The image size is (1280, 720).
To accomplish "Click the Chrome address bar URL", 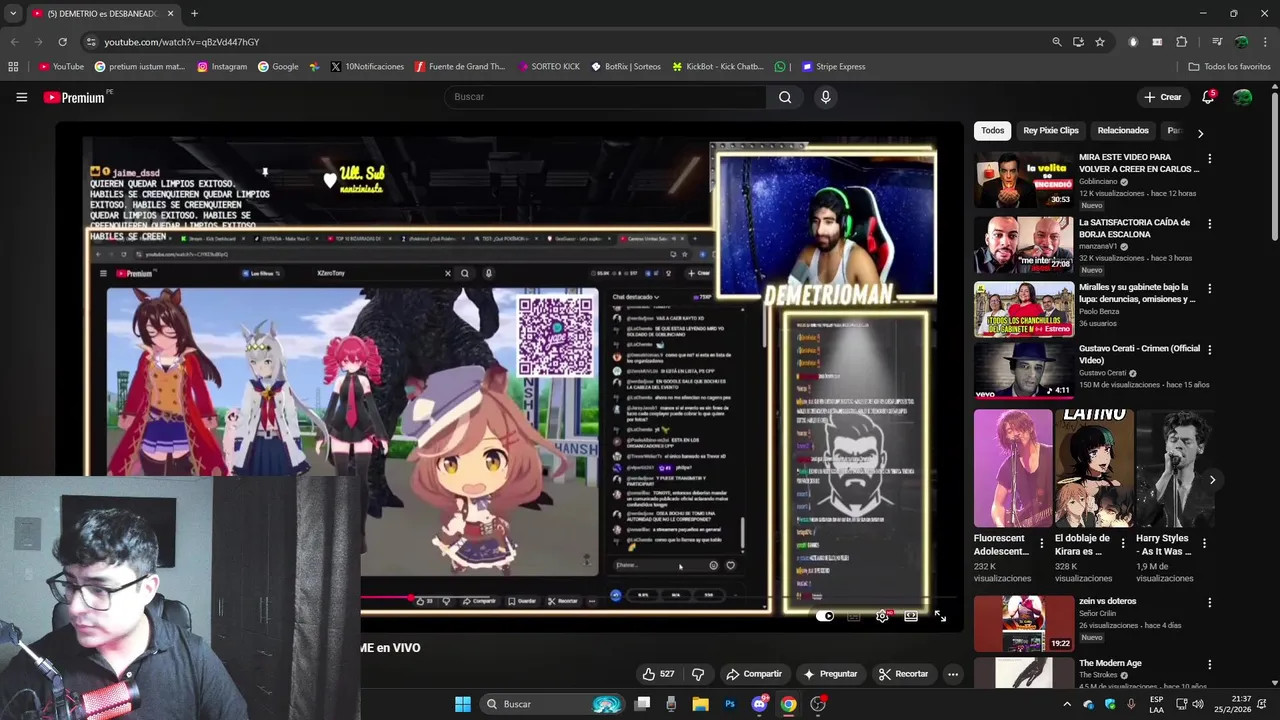I will (x=182, y=42).
